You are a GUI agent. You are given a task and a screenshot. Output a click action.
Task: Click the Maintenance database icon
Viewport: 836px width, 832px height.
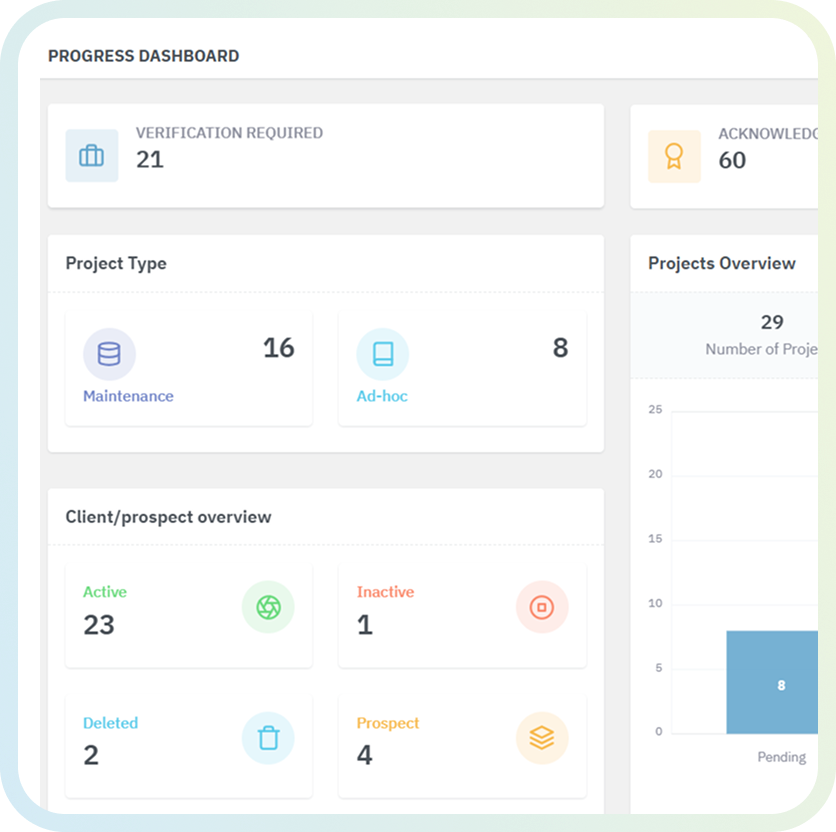(x=109, y=354)
